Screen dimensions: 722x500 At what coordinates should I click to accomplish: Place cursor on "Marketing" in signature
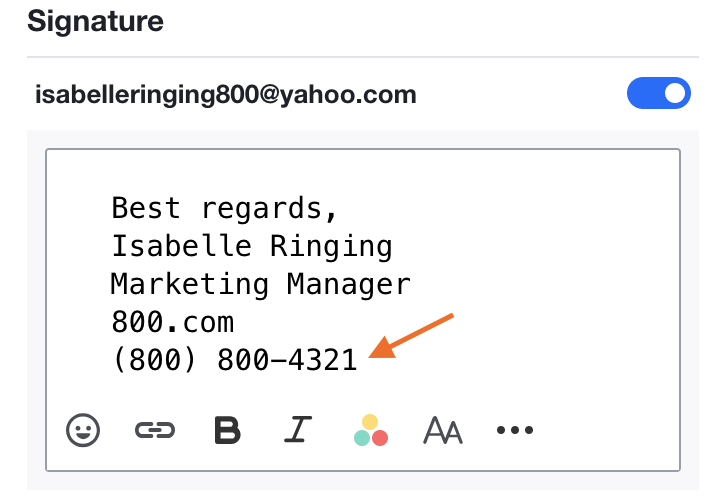click(190, 284)
